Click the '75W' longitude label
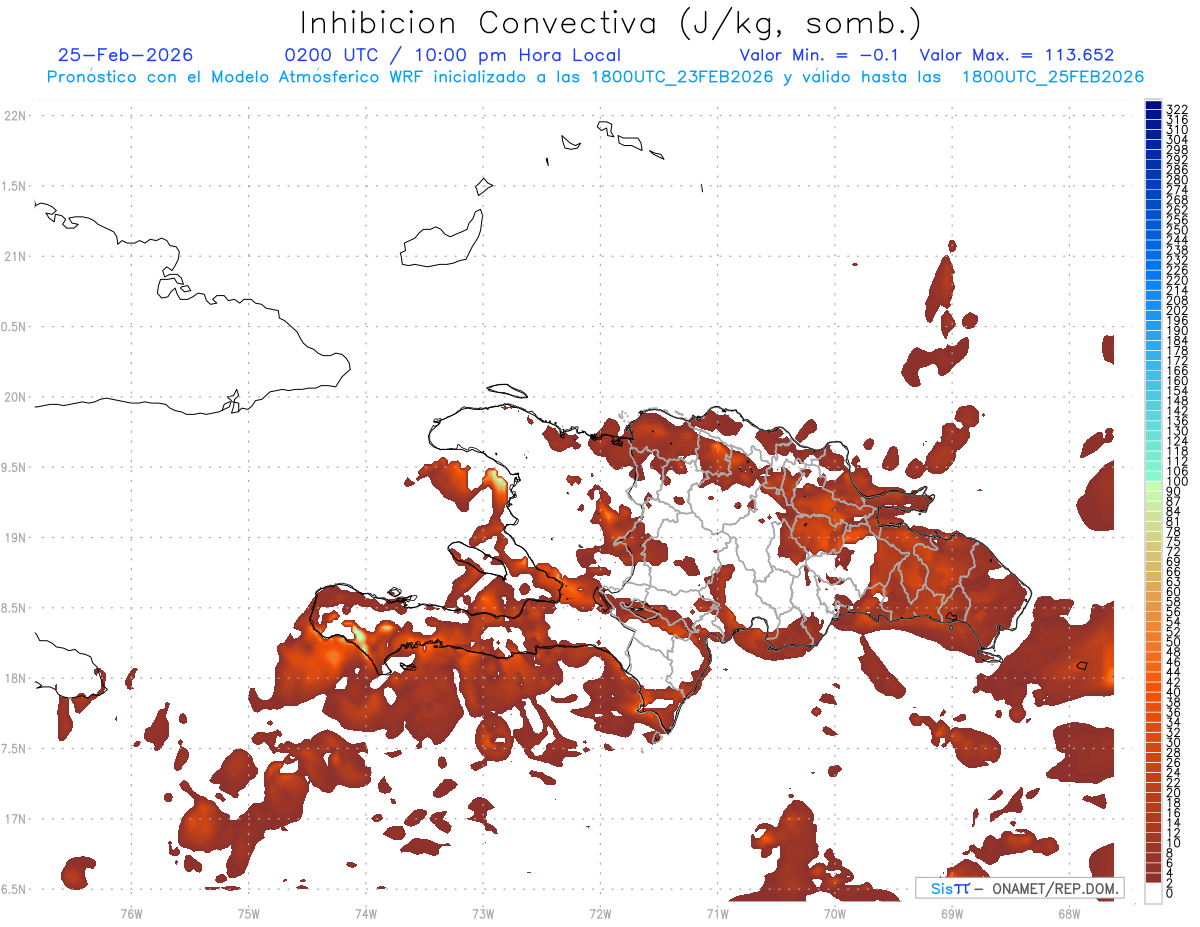Viewport: 1200px width, 927px height. pos(249,913)
